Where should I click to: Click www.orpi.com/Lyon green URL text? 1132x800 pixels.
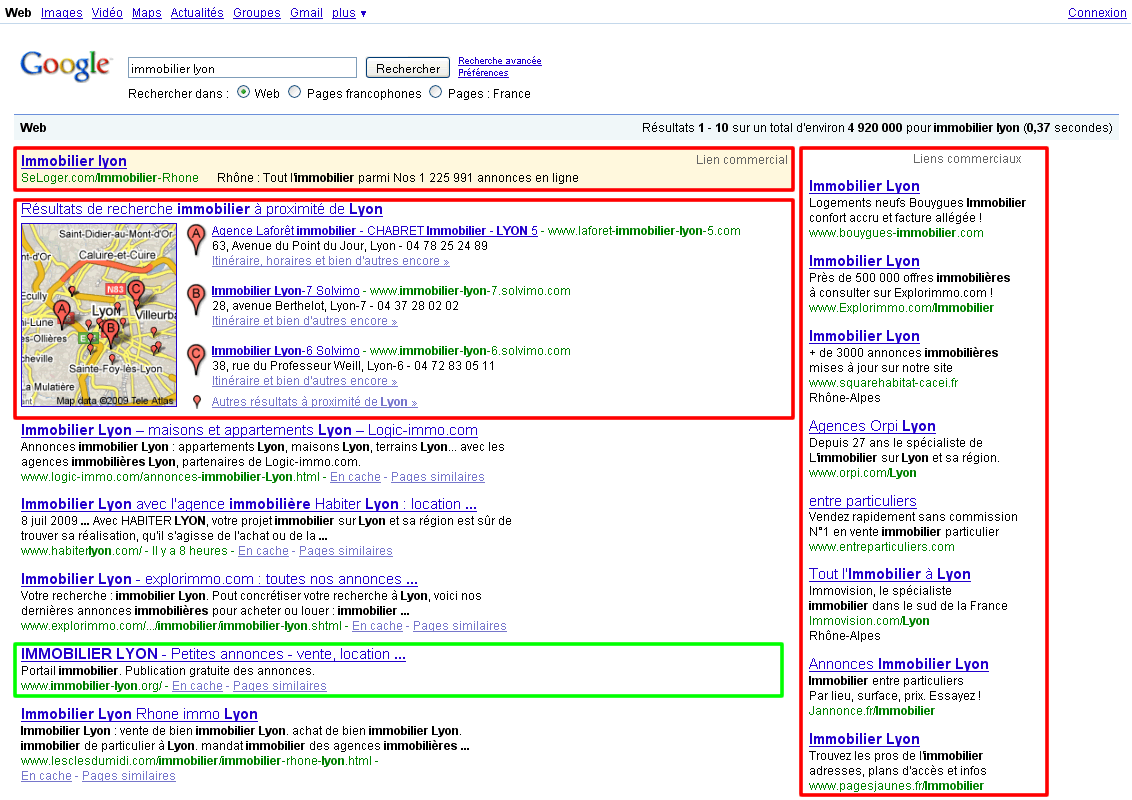coord(863,473)
